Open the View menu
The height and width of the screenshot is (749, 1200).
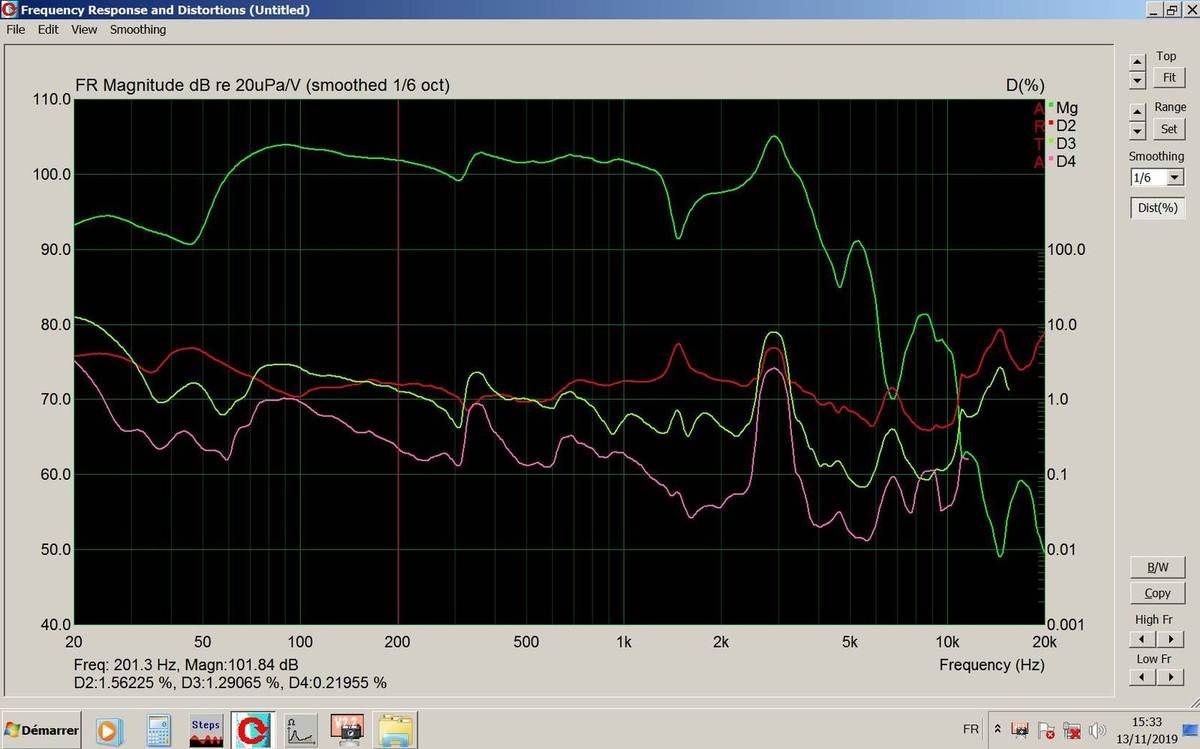pyautogui.click(x=84, y=30)
